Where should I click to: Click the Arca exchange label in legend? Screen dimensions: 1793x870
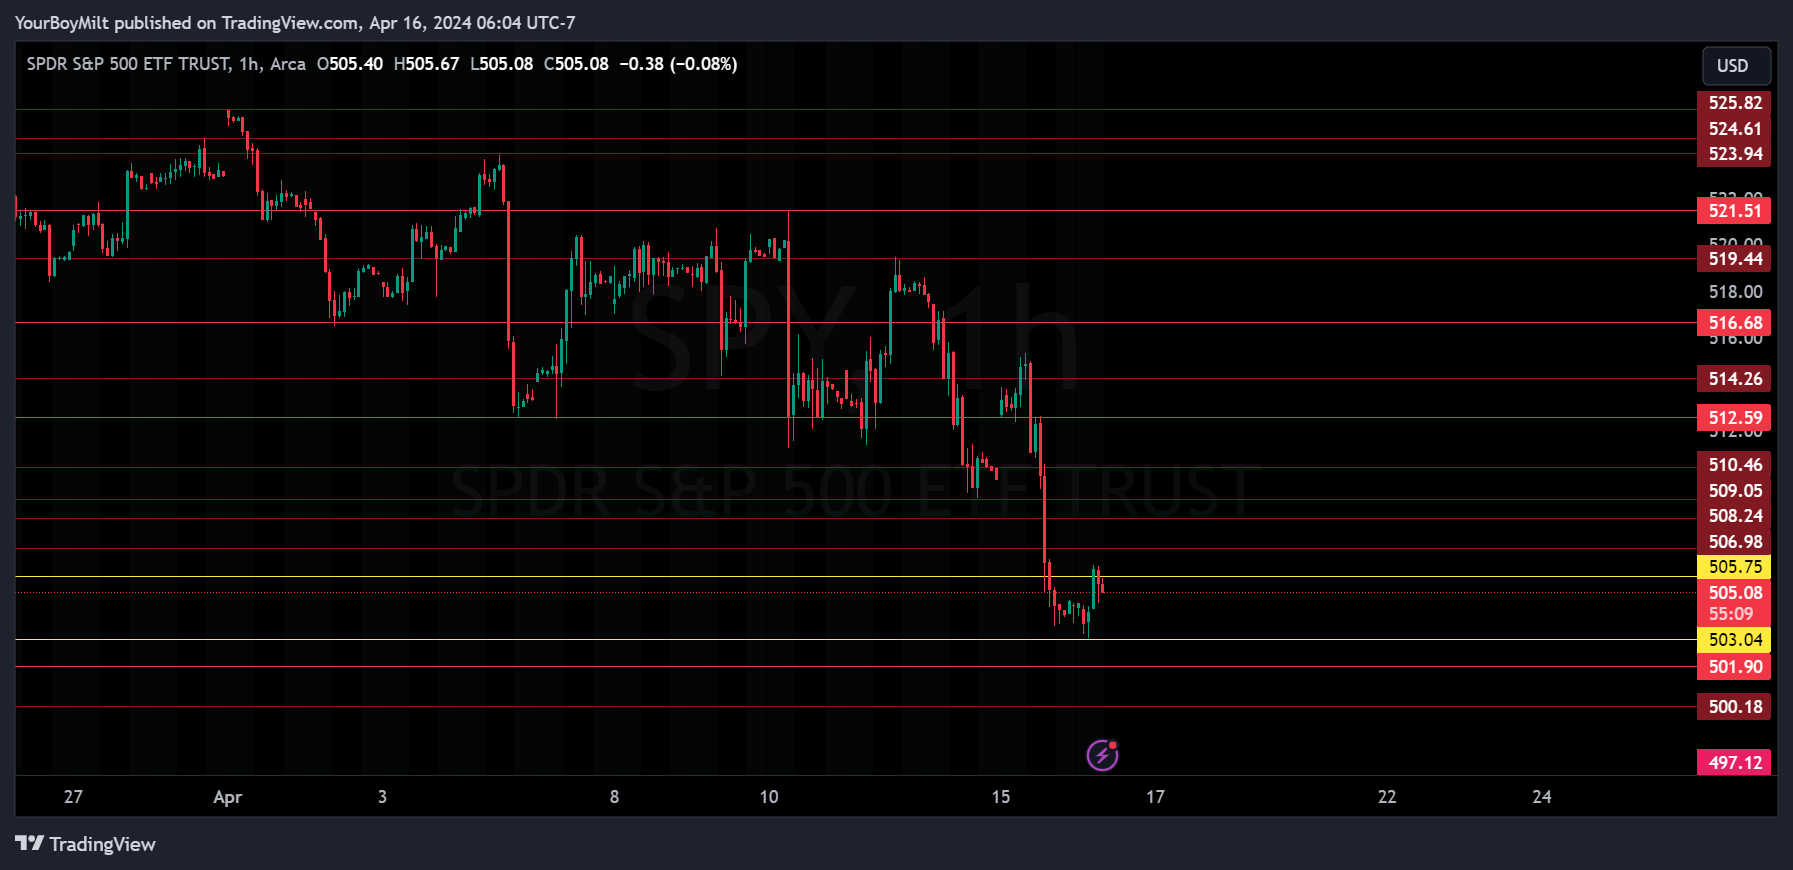click(288, 64)
